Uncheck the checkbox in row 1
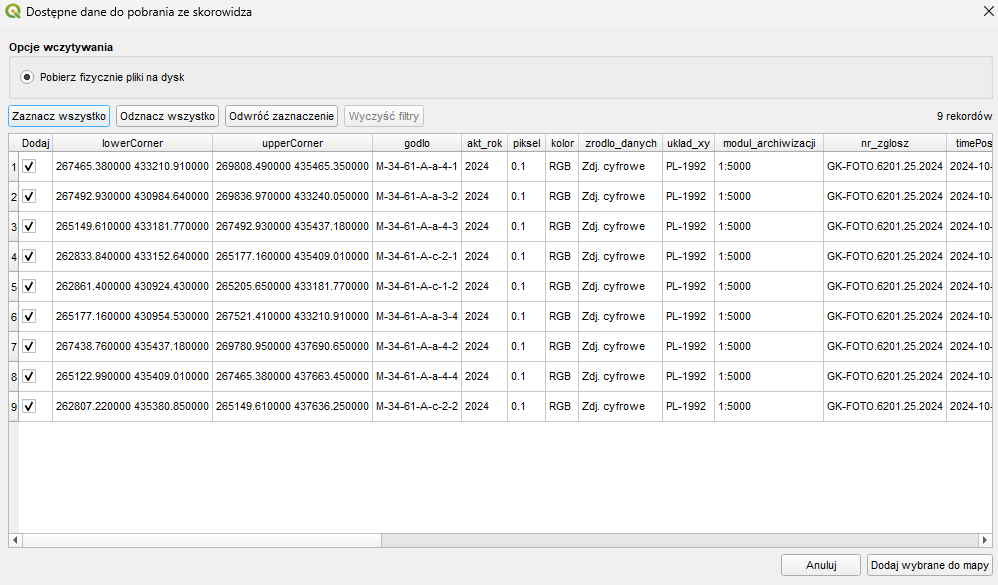The width and height of the screenshot is (998, 585). point(29,167)
